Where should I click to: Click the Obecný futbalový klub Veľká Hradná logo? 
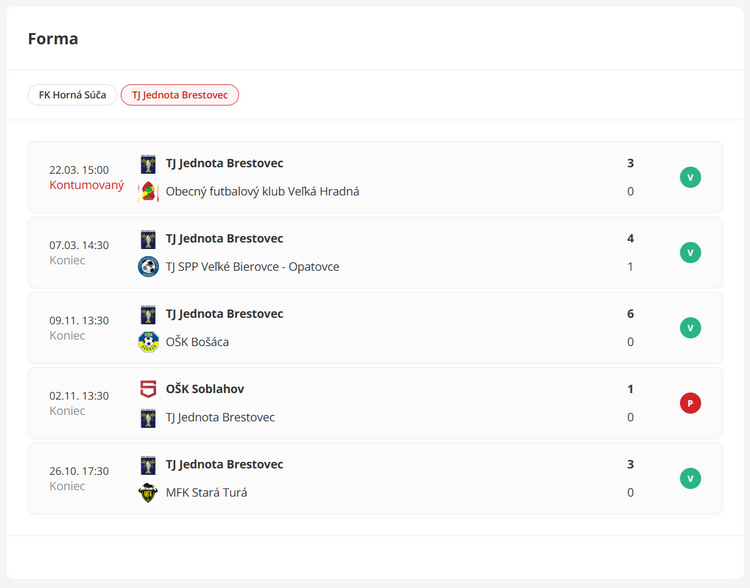(x=148, y=191)
